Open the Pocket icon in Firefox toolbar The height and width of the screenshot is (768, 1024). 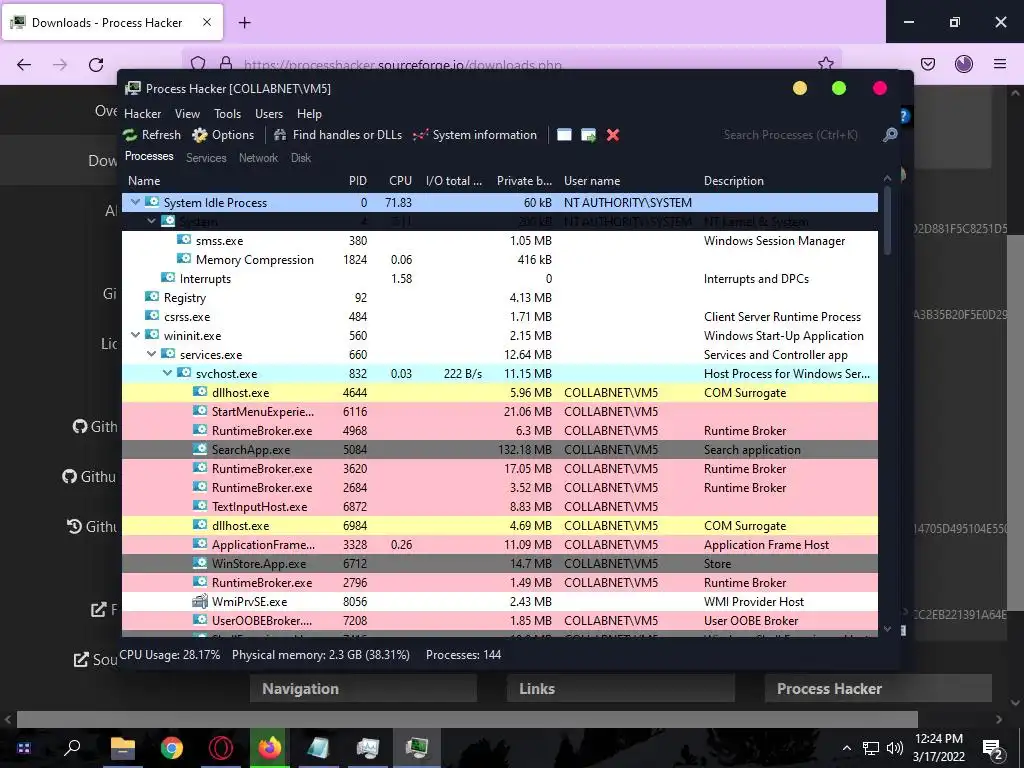(x=927, y=64)
